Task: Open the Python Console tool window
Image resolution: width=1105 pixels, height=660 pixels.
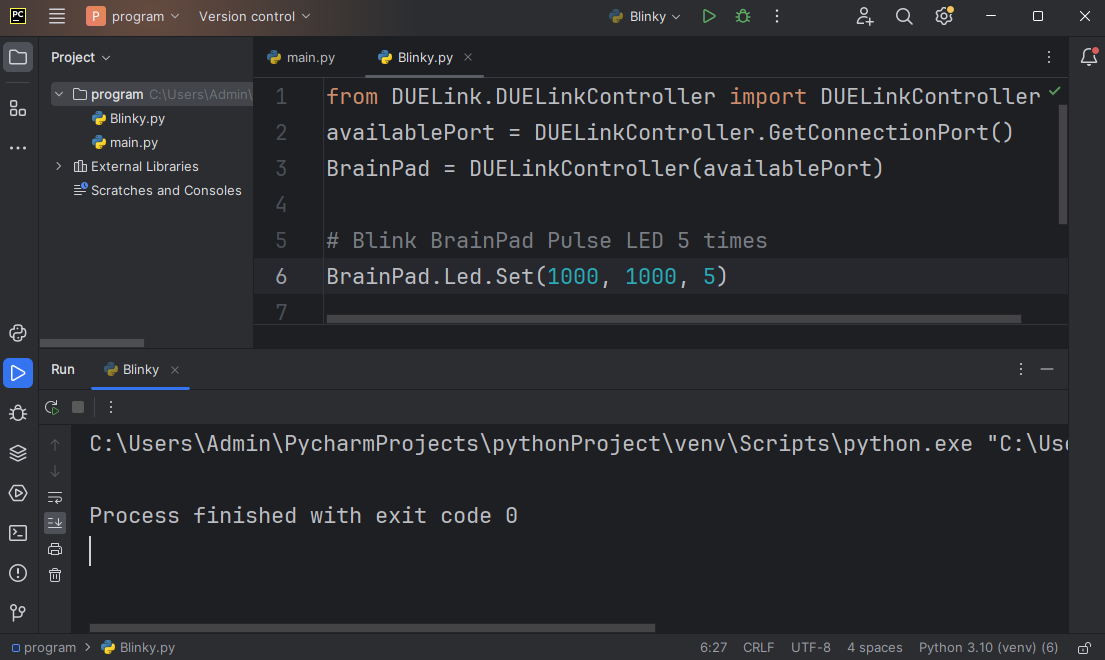Action: coord(18,333)
